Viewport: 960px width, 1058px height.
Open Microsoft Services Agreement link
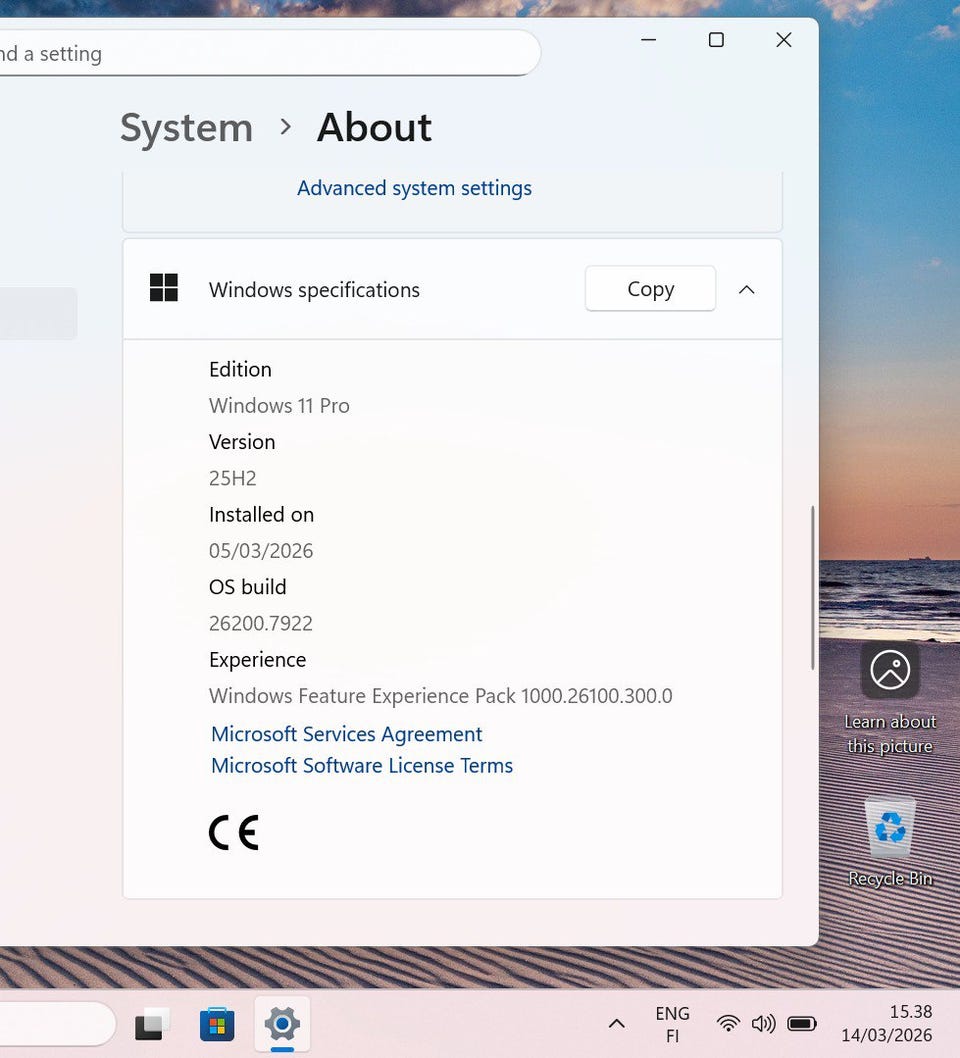click(347, 734)
